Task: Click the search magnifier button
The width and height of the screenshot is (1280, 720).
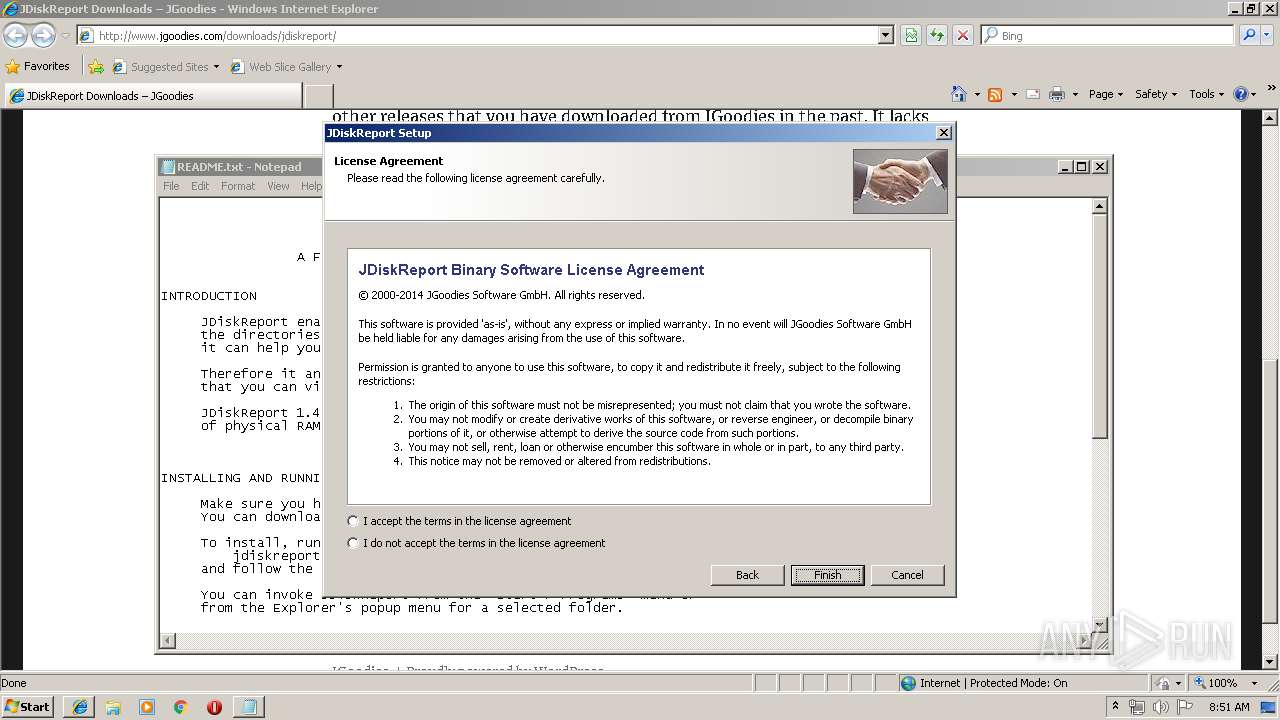Action: (x=1249, y=36)
